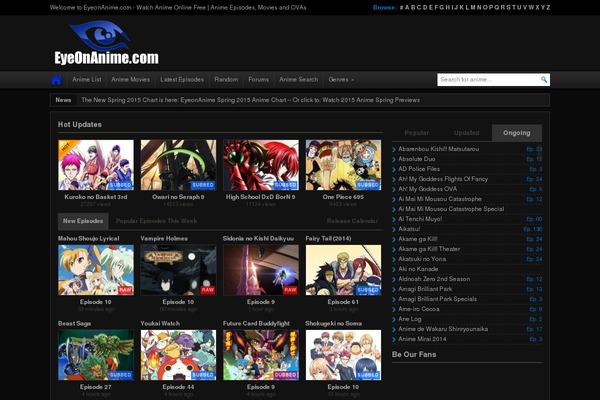Click Episode 27 under Beast Saga

tap(96, 387)
